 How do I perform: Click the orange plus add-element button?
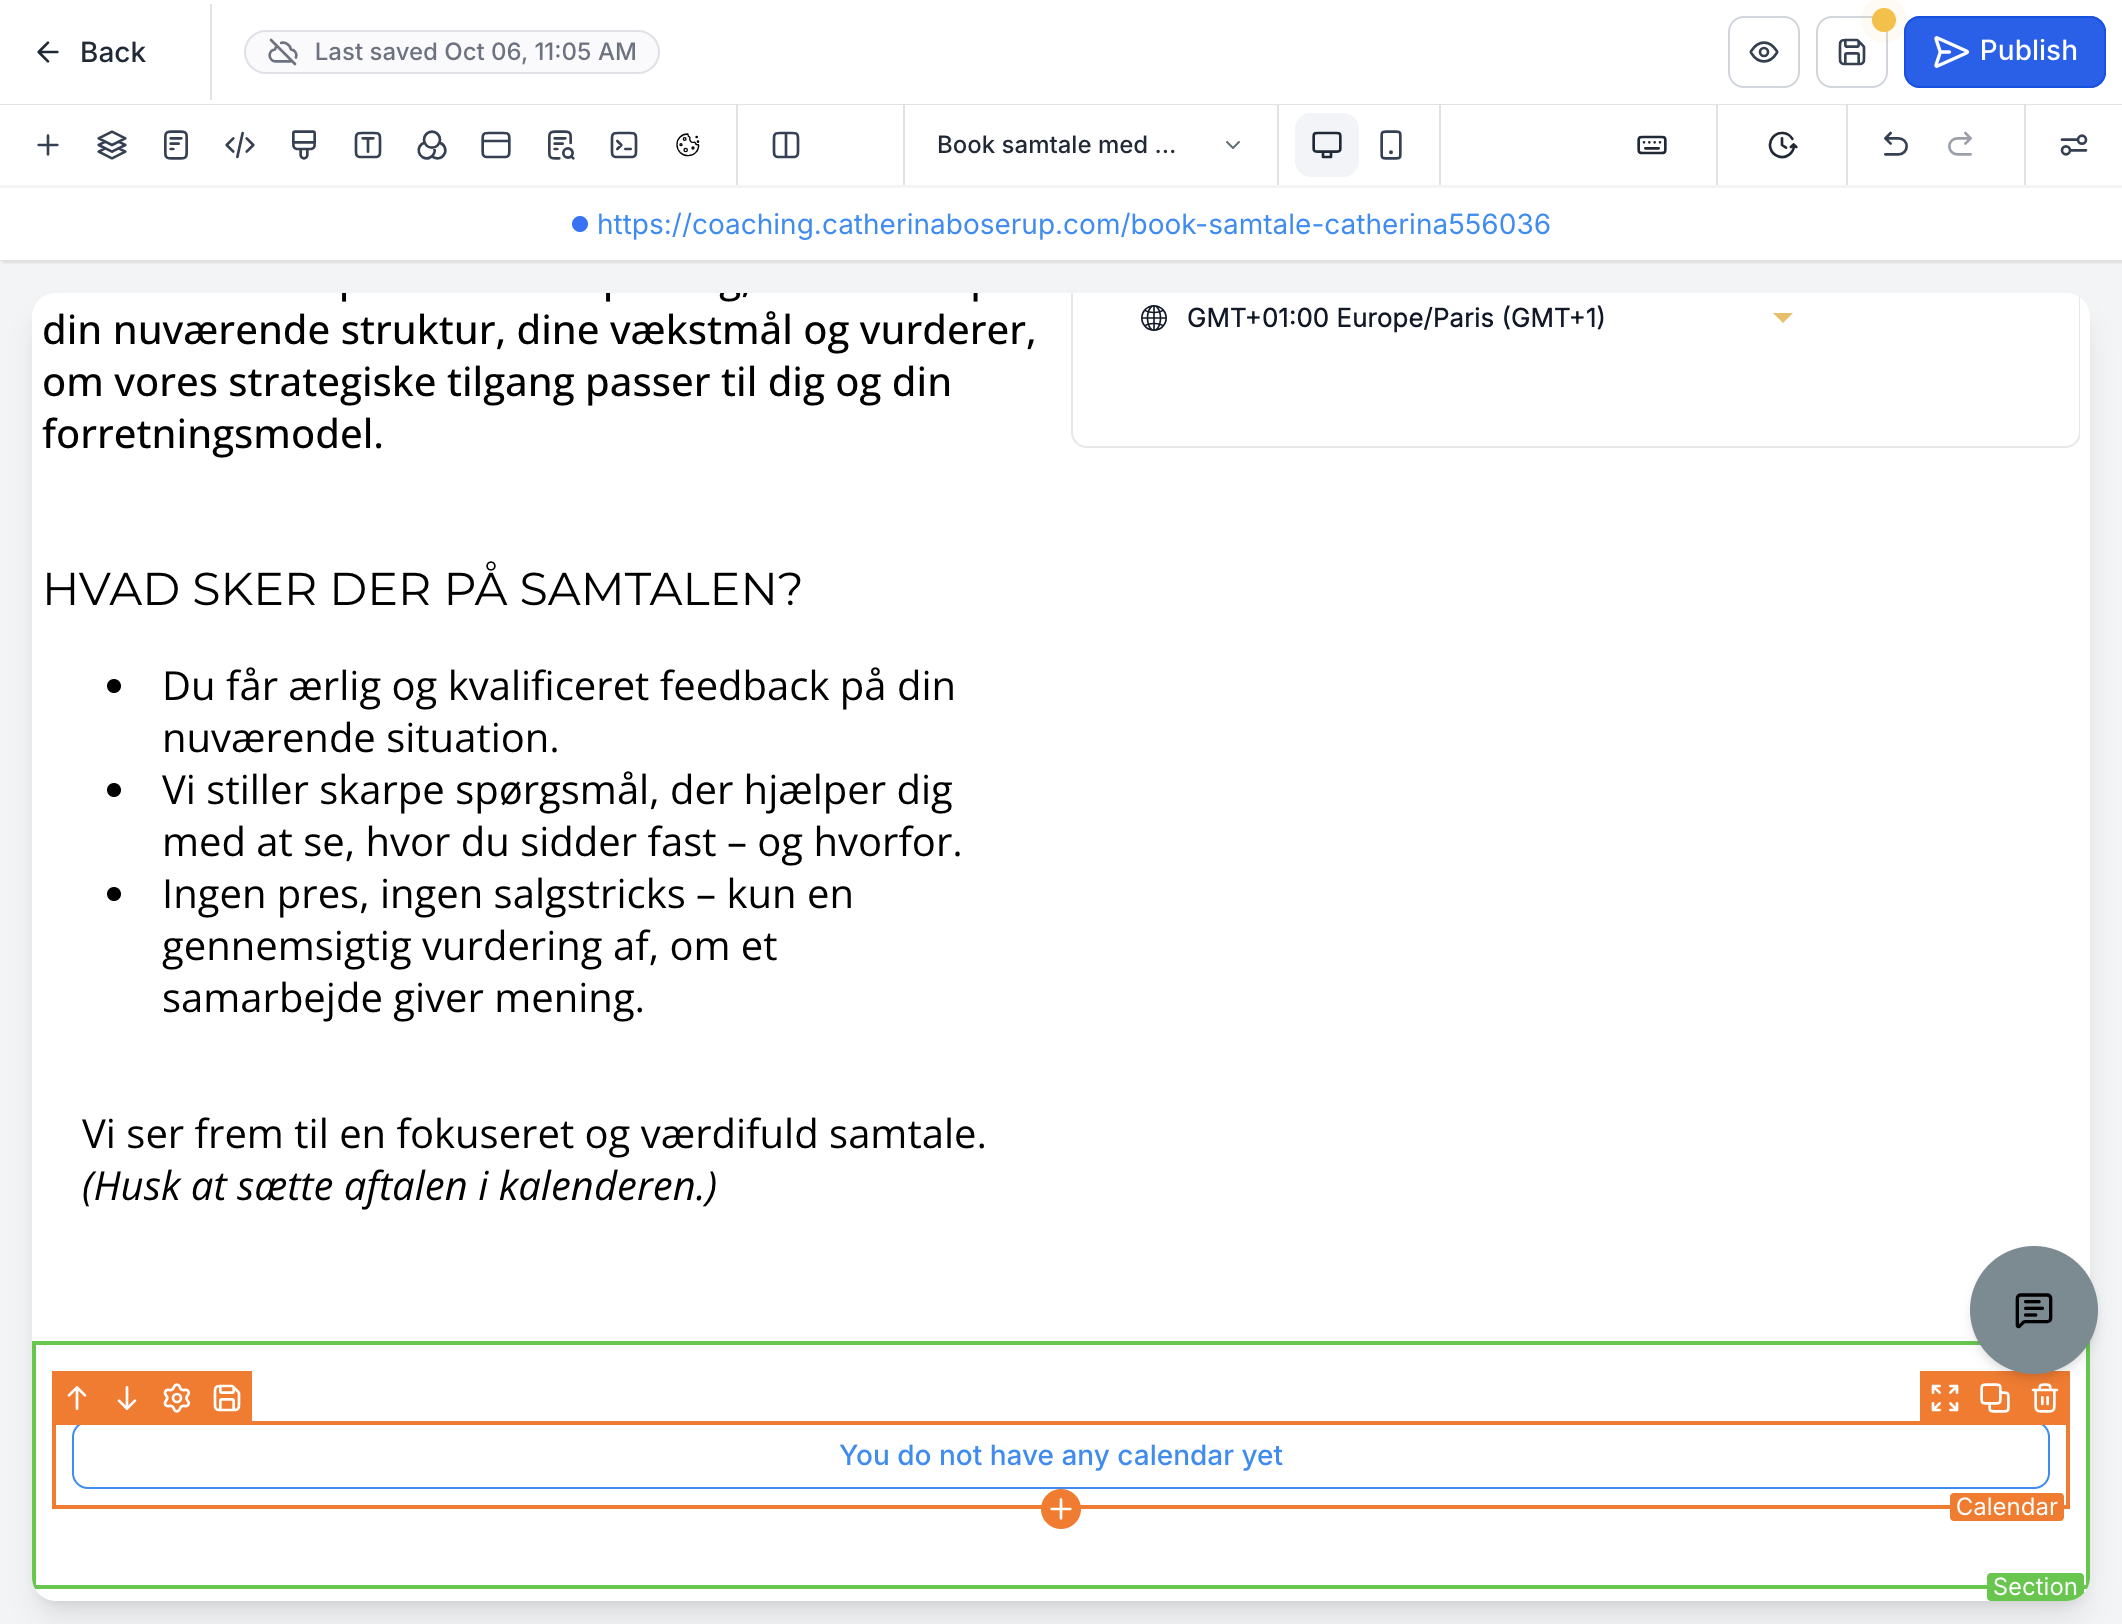pos(1061,1509)
